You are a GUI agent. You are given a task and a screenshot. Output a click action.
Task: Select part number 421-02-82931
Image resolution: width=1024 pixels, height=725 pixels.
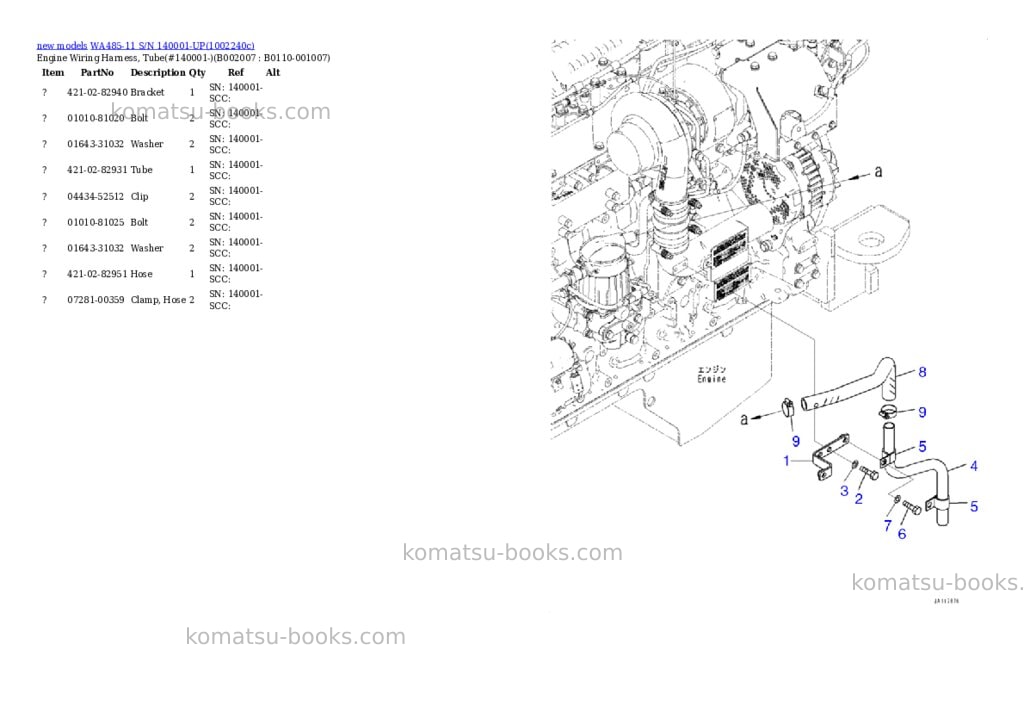(97, 170)
